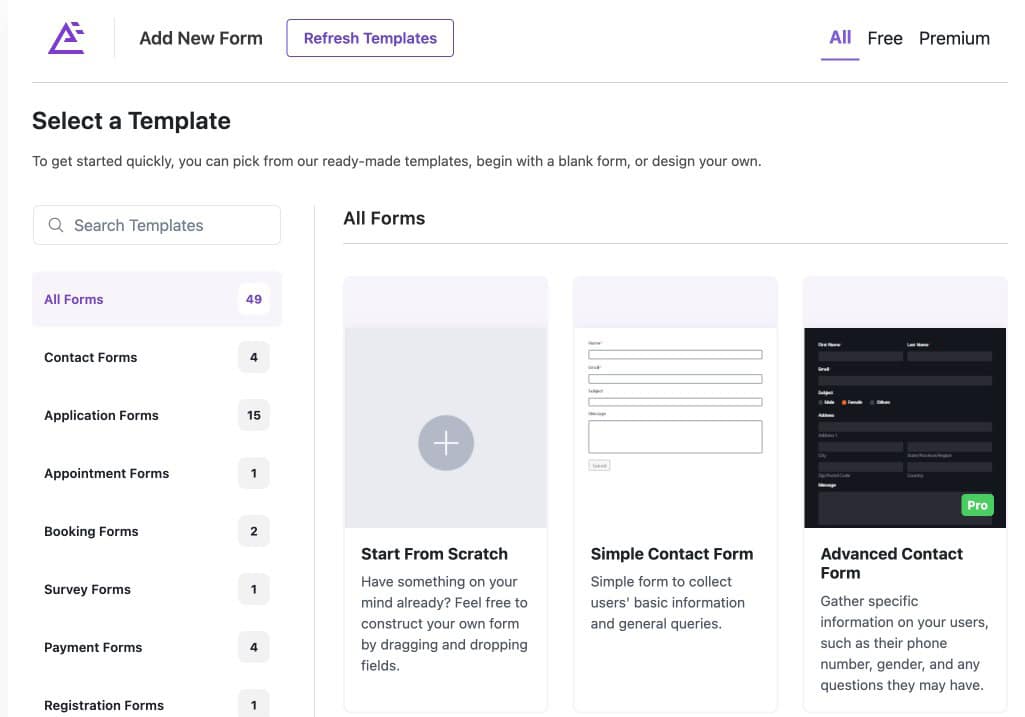The height and width of the screenshot is (717, 1025).
Task: Click the Advanced Contact Form title
Action: click(x=892, y=563)
